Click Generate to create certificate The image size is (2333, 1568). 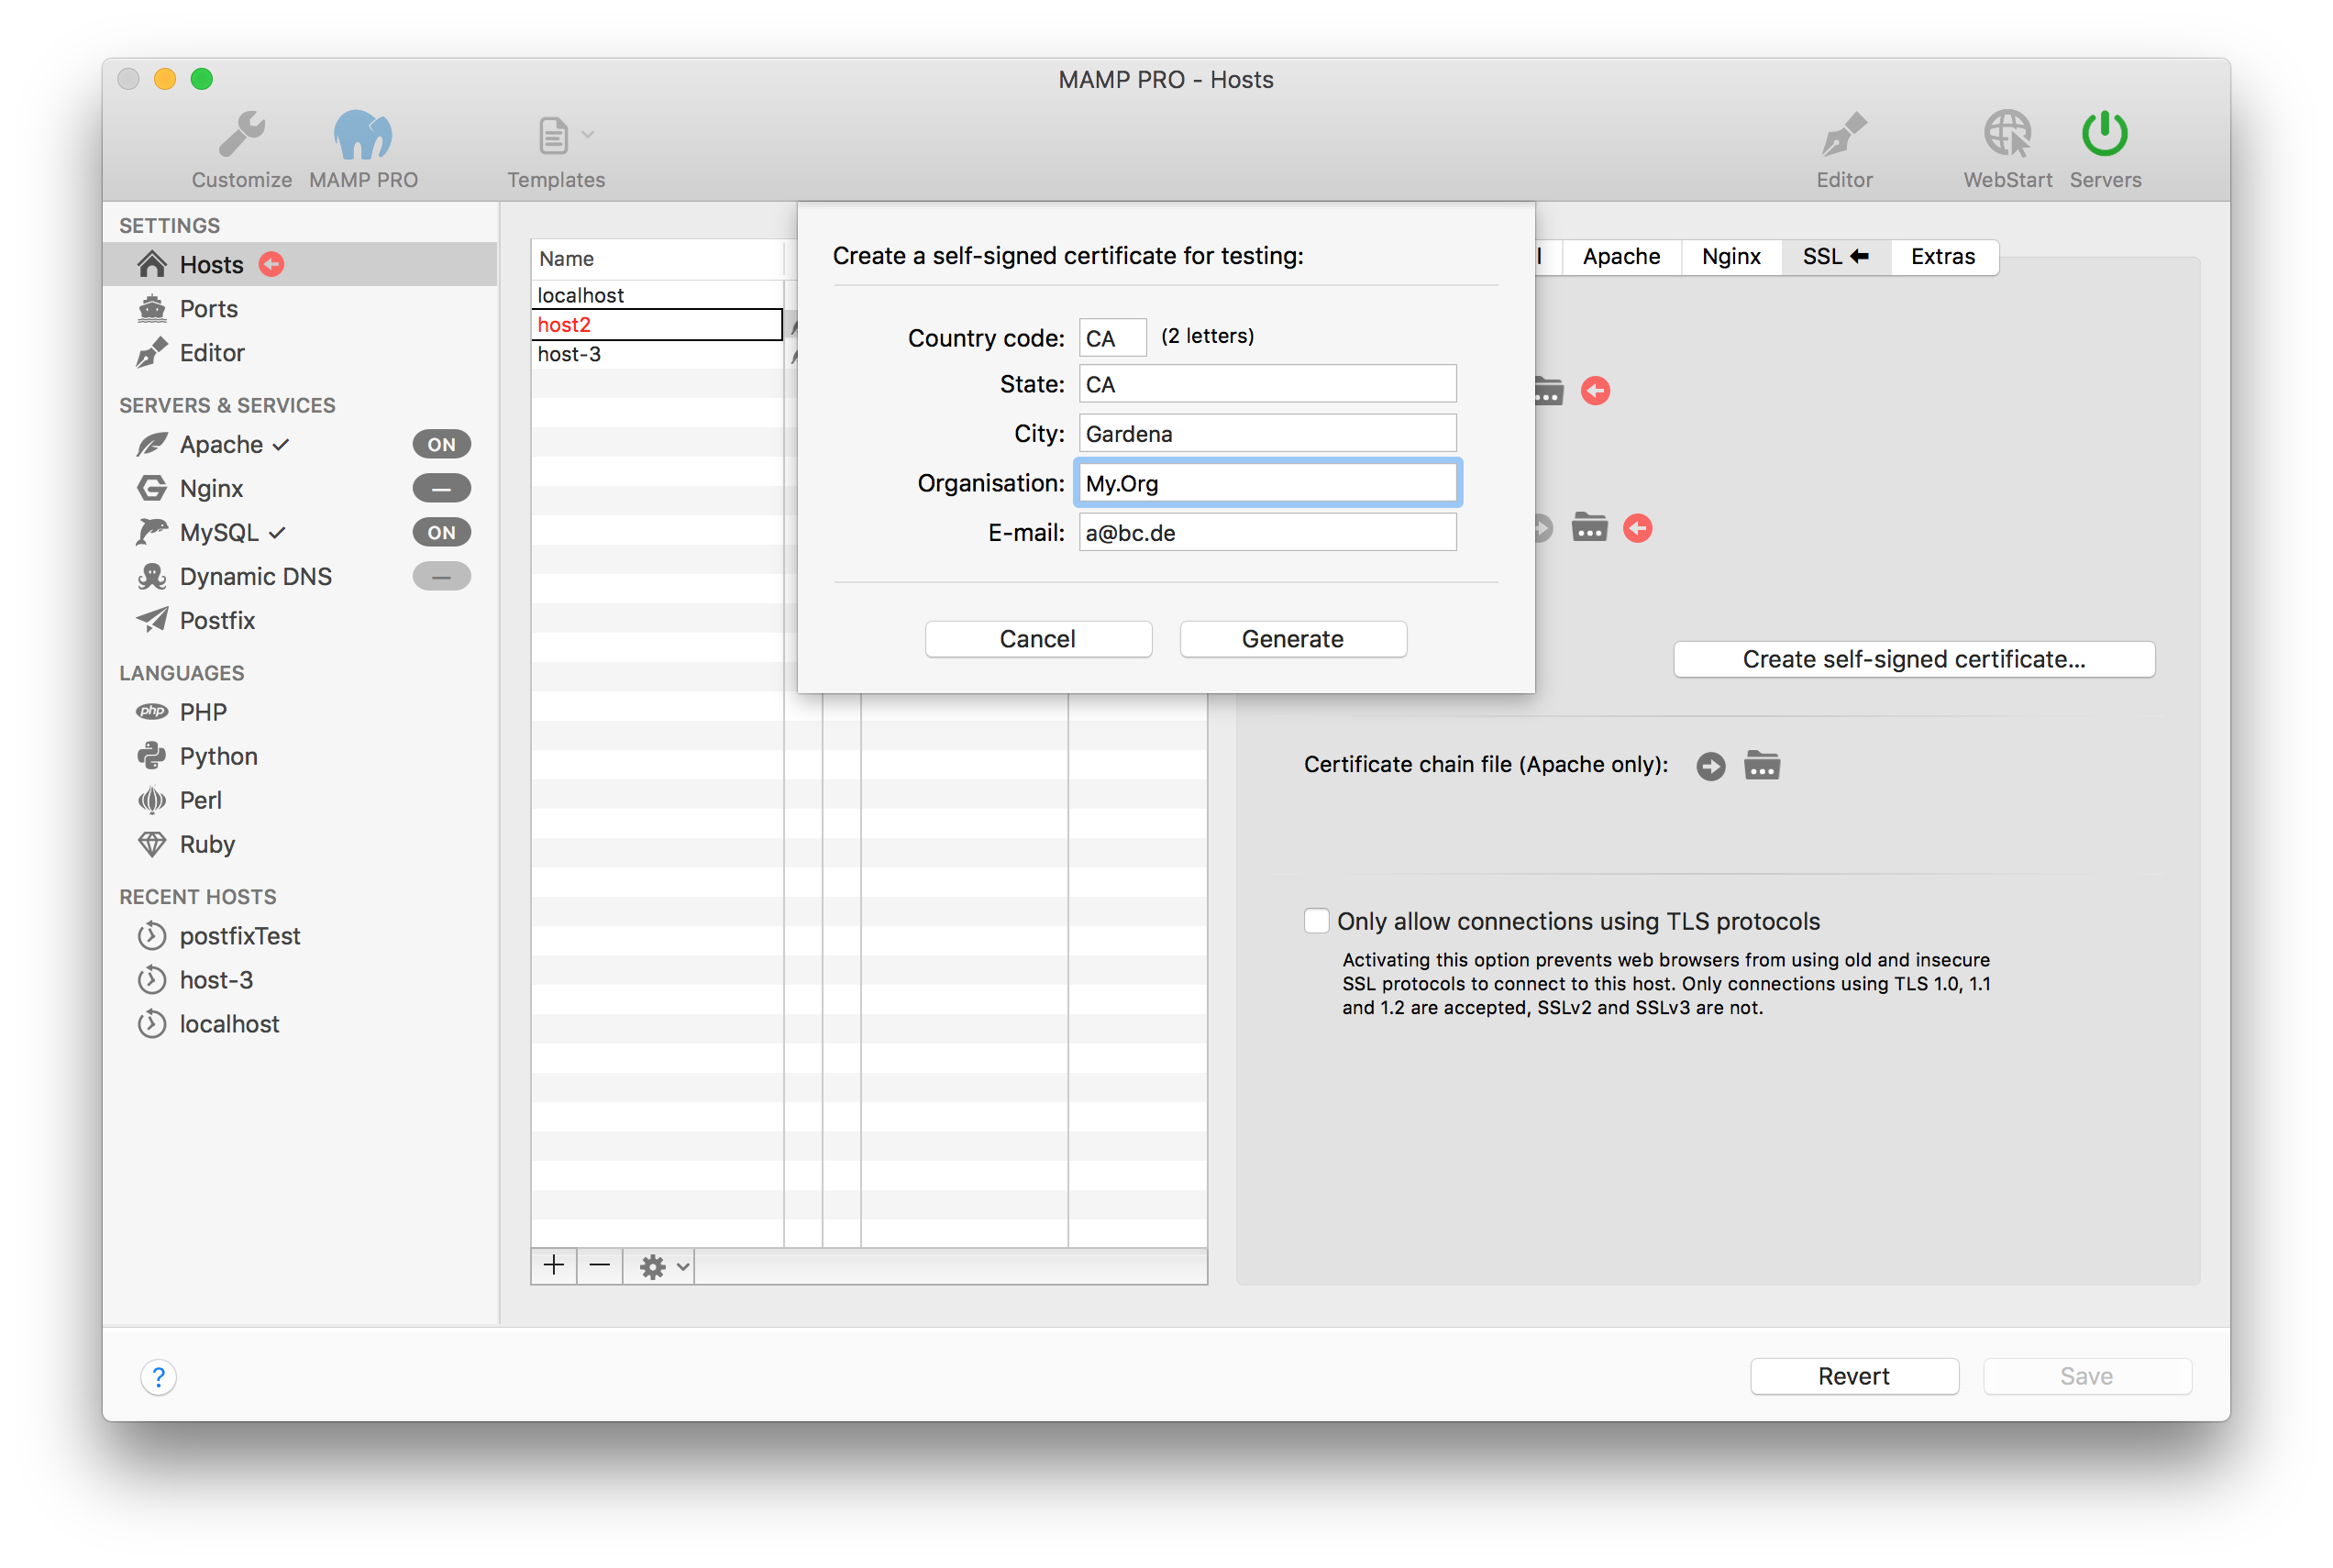[1292, 639]
